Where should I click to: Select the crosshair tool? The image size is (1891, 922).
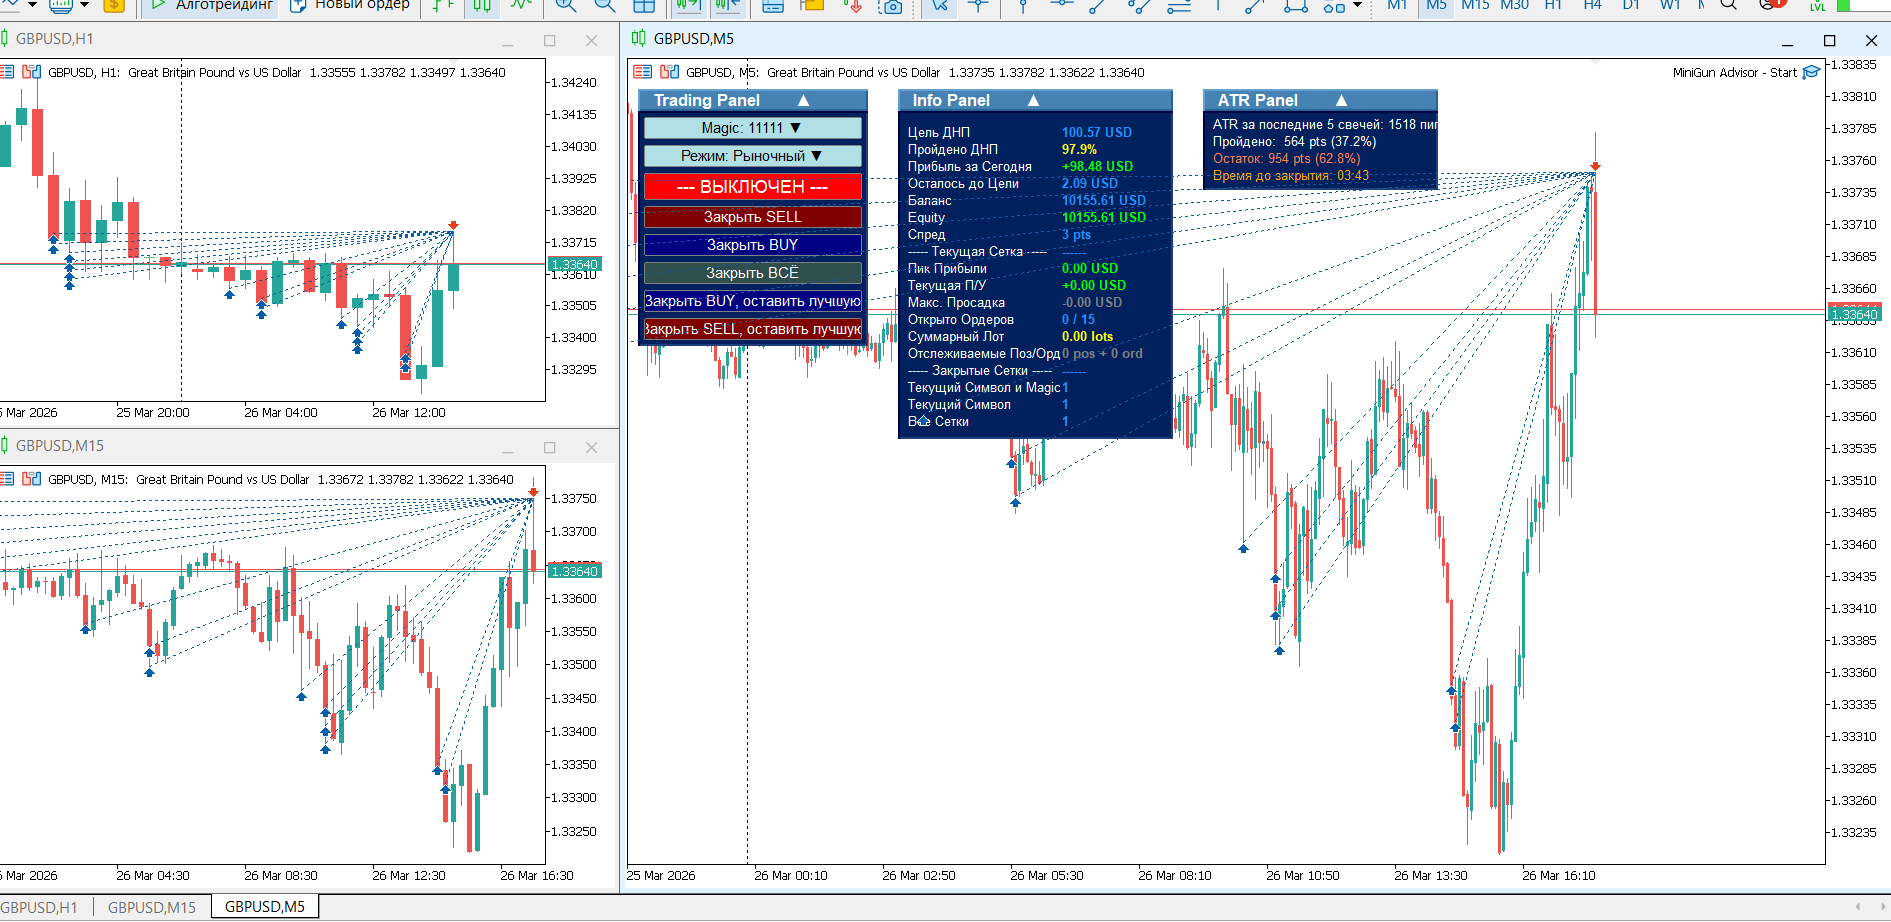coord(978,5)
